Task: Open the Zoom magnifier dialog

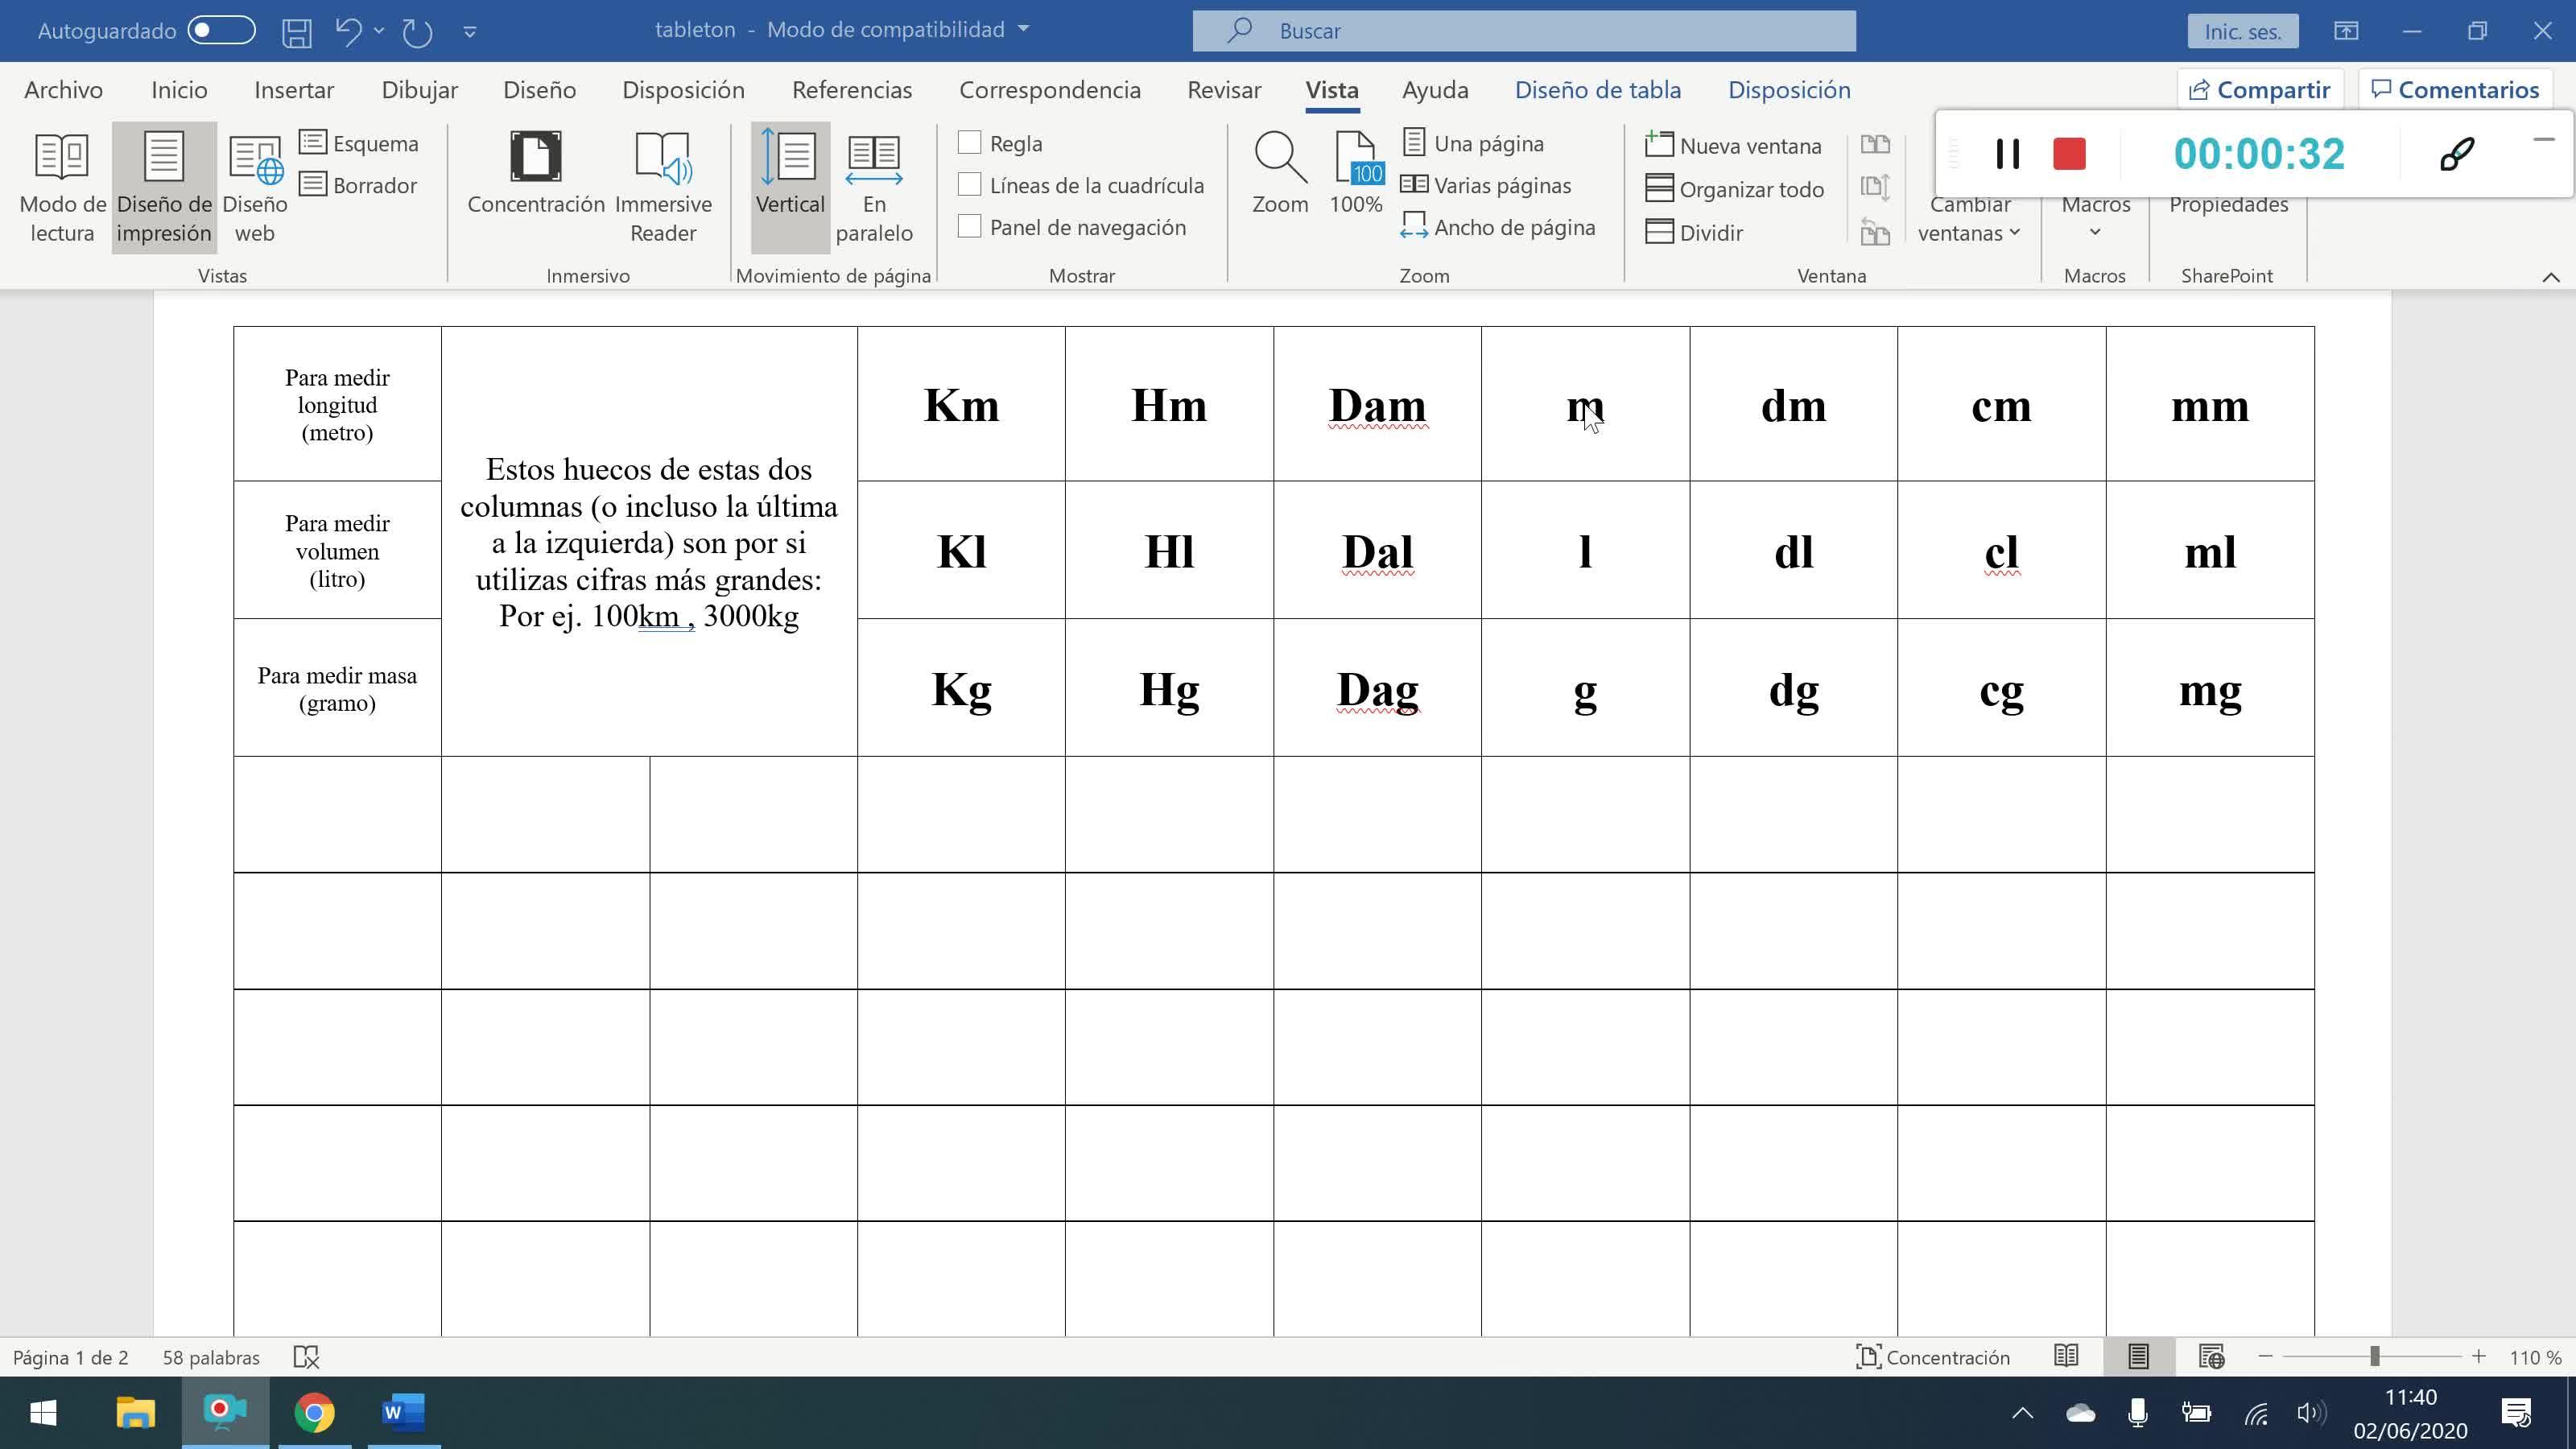Action: [x=1279, y=172]
